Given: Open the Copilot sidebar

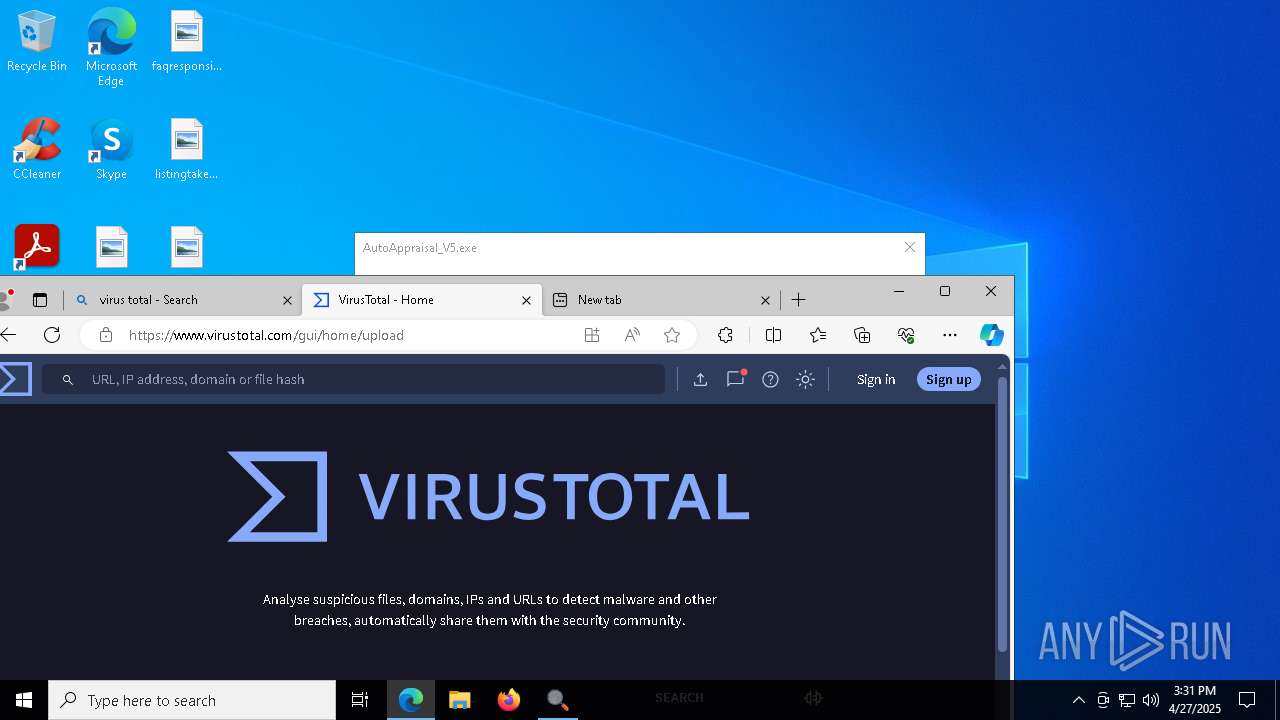Looking at the screenshot, I should [x=991, y=335].
